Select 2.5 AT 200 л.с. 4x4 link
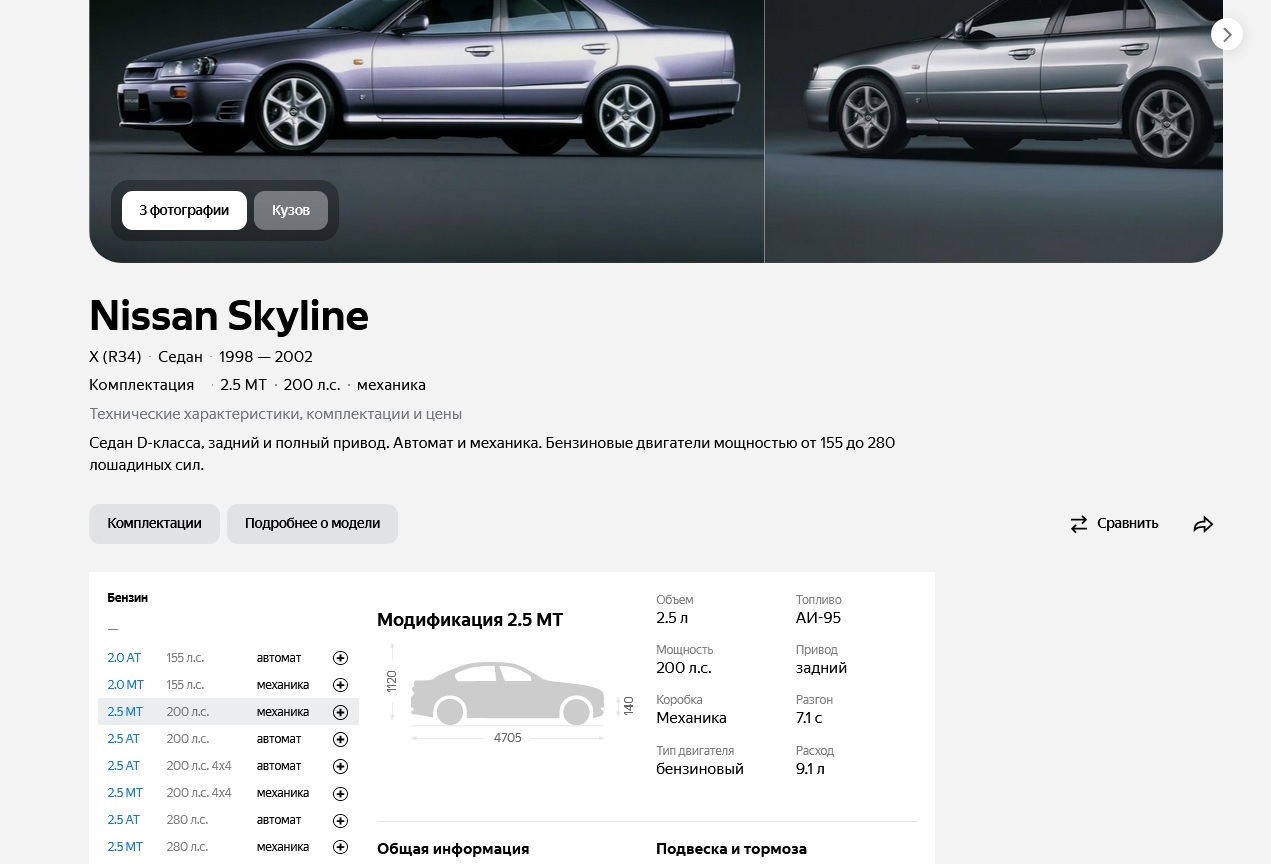The width and height of the screenshot is (1271, 864). 124,766
